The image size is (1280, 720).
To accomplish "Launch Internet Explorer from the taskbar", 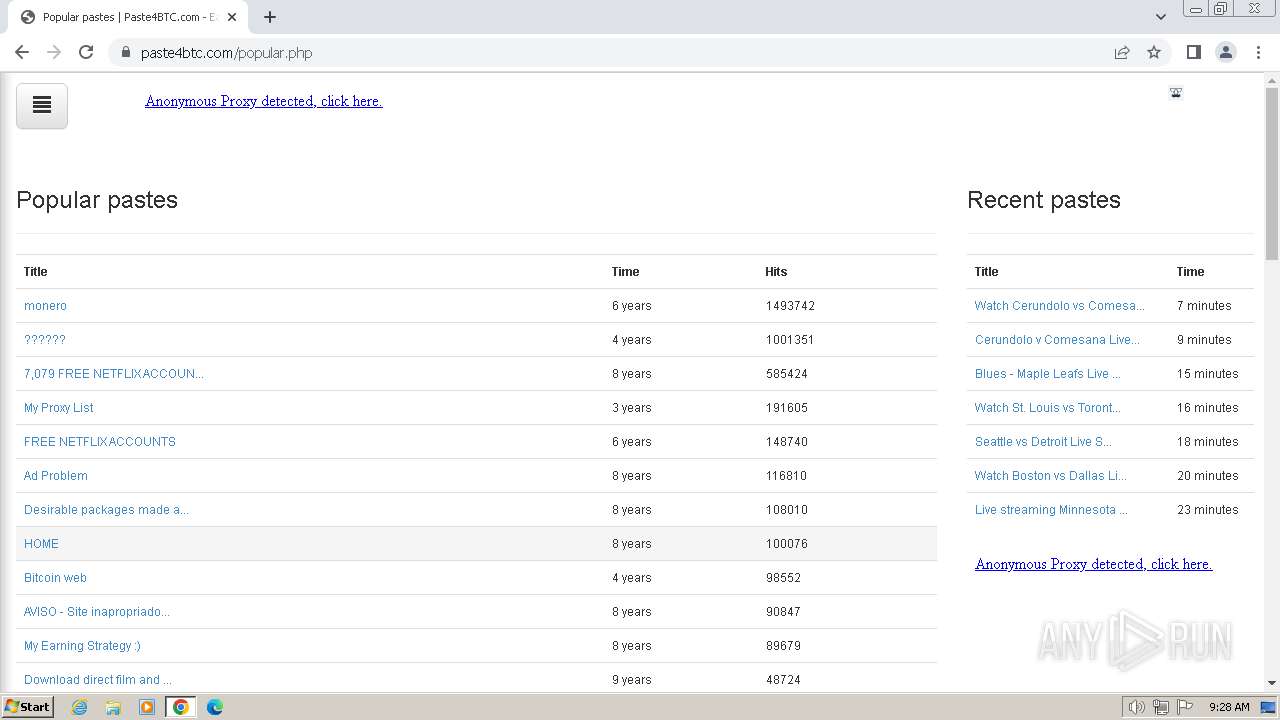I will pos(80,707).
